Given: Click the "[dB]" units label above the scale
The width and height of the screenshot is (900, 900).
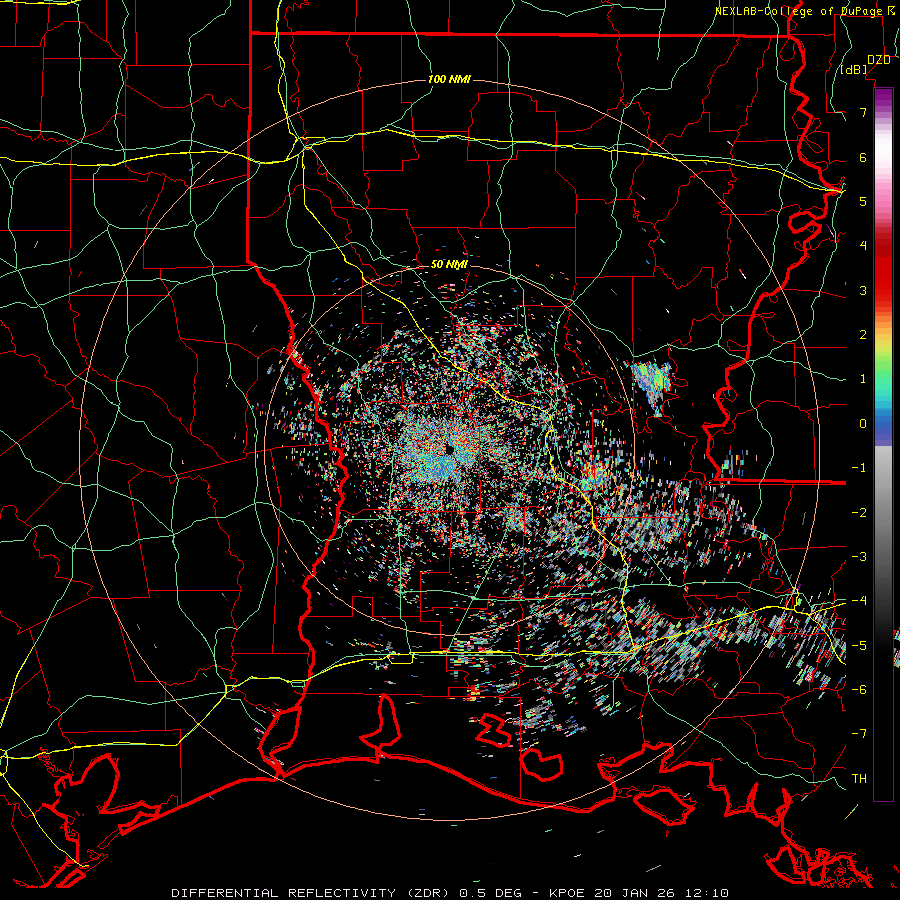Looking at the screenshot, I should pyautogui.click(x=854, y=70).
